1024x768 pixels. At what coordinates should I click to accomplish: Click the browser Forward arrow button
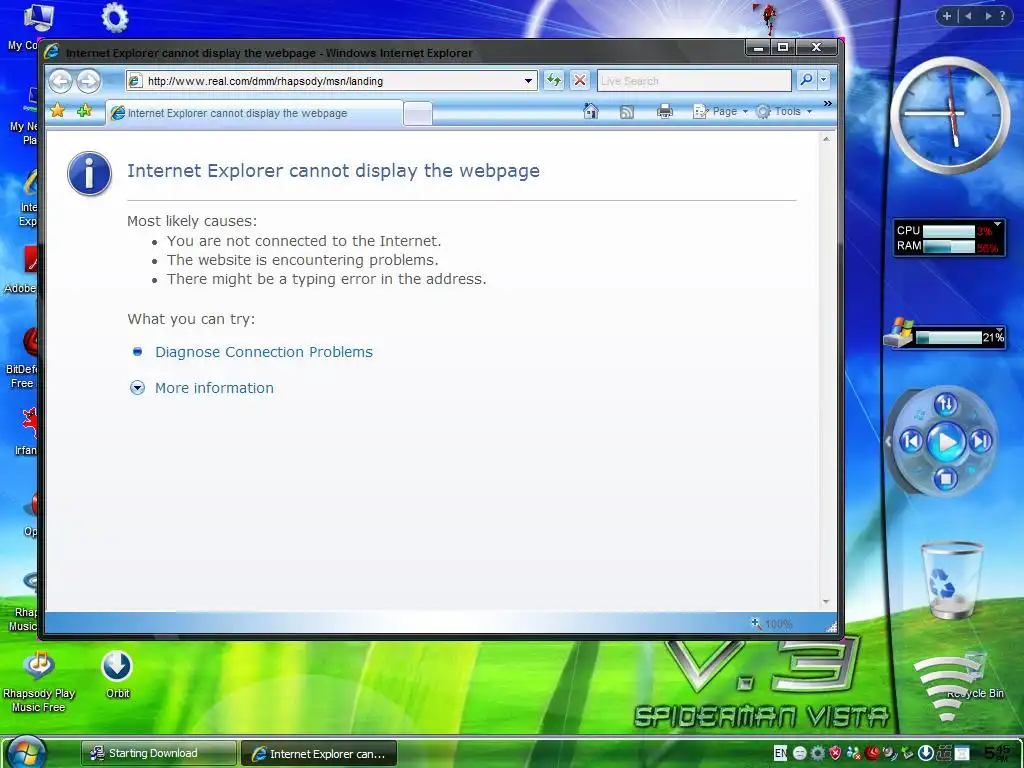tap(89, 81)
